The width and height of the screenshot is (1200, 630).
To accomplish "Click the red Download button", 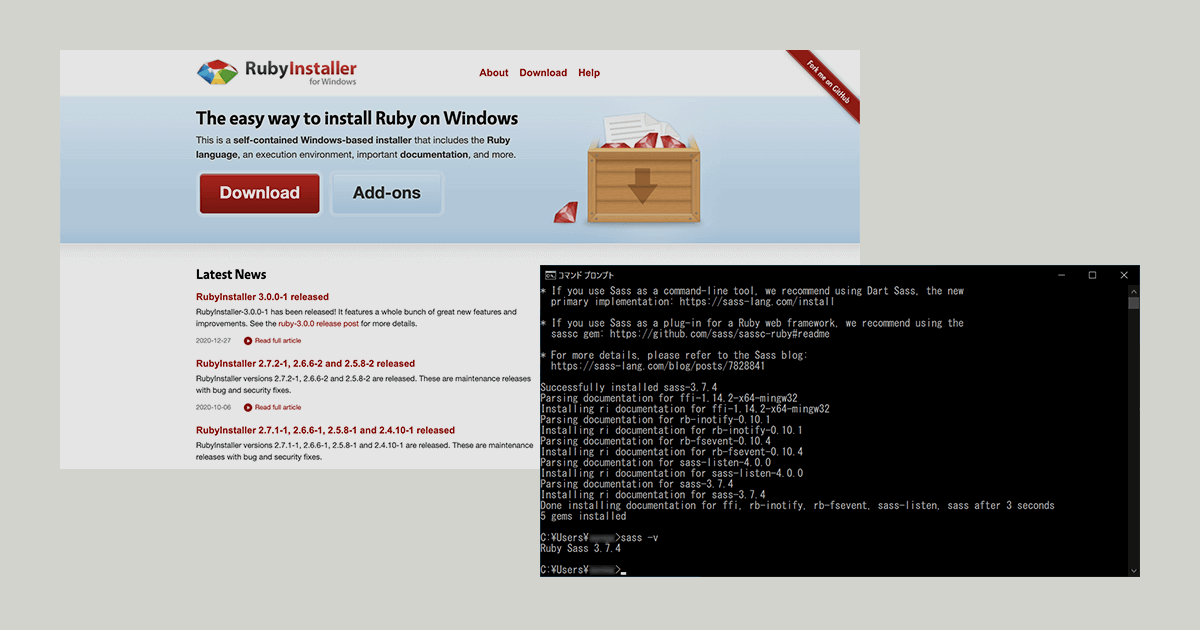I will coord(260,193).
